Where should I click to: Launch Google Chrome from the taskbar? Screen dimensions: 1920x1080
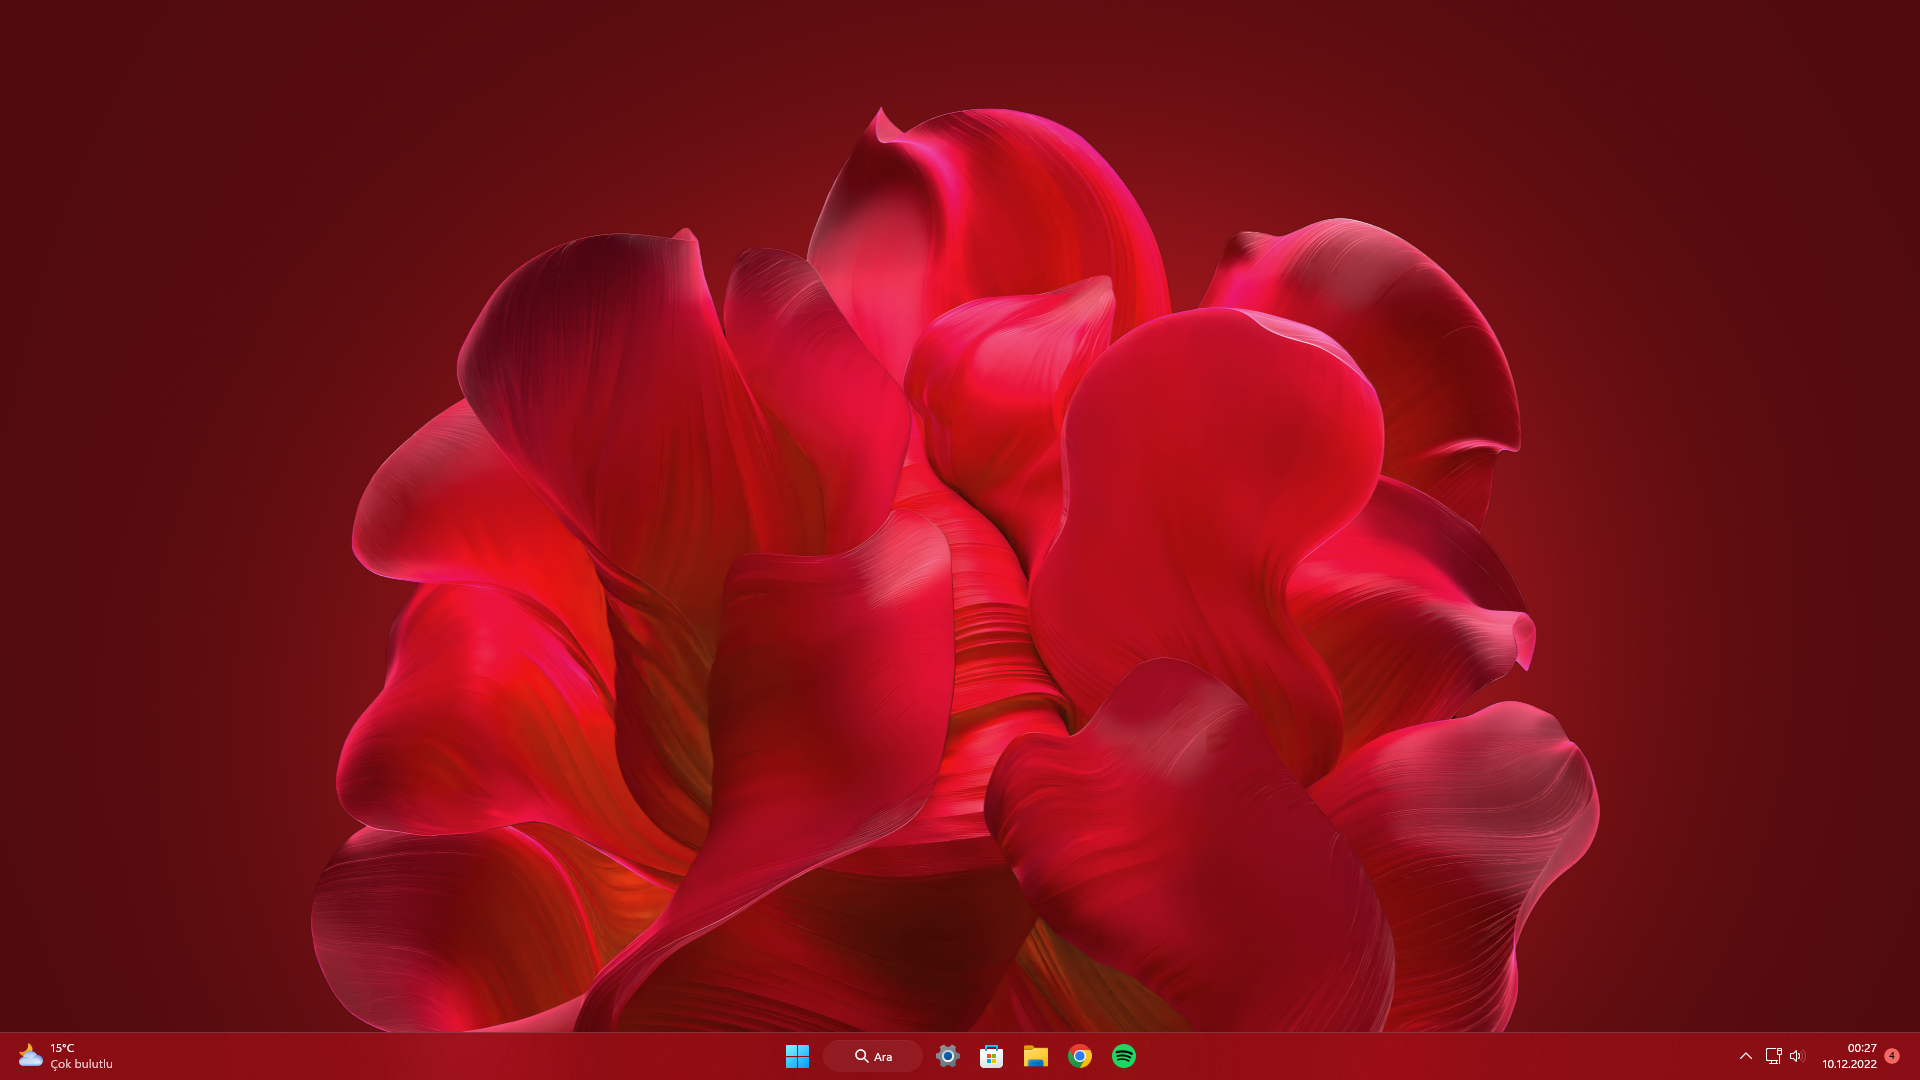[x=1080, y=1056]
